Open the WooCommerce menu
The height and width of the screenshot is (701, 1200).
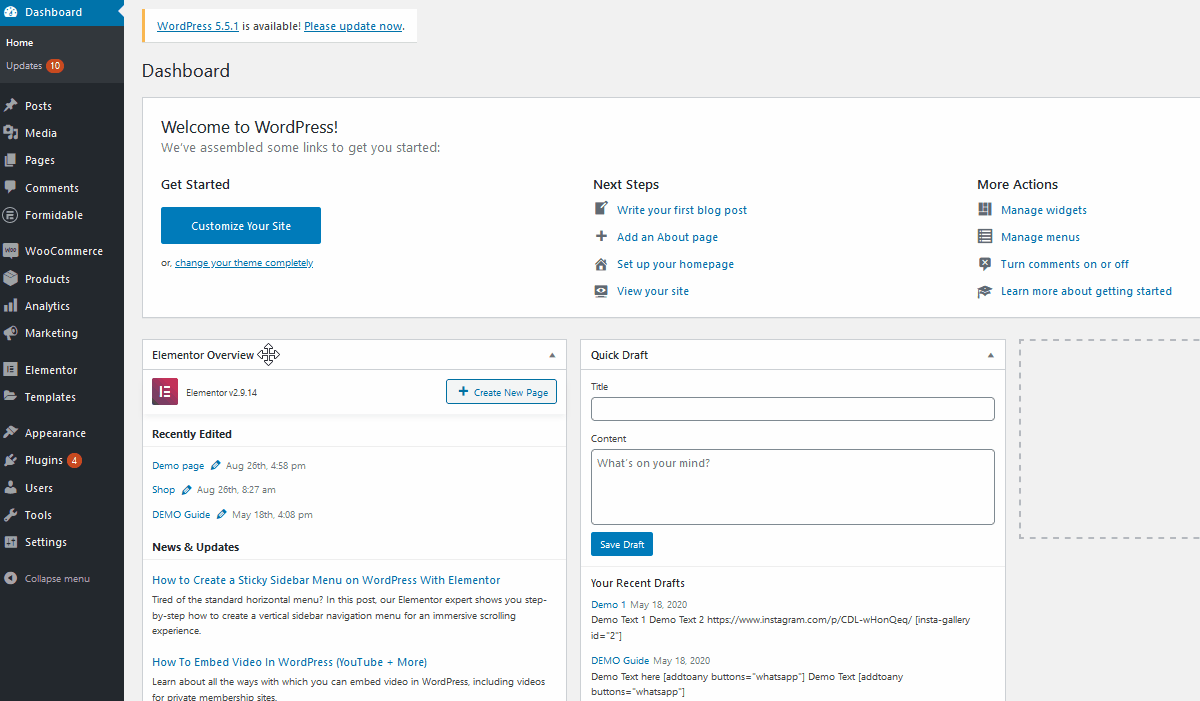pos(62,251)
